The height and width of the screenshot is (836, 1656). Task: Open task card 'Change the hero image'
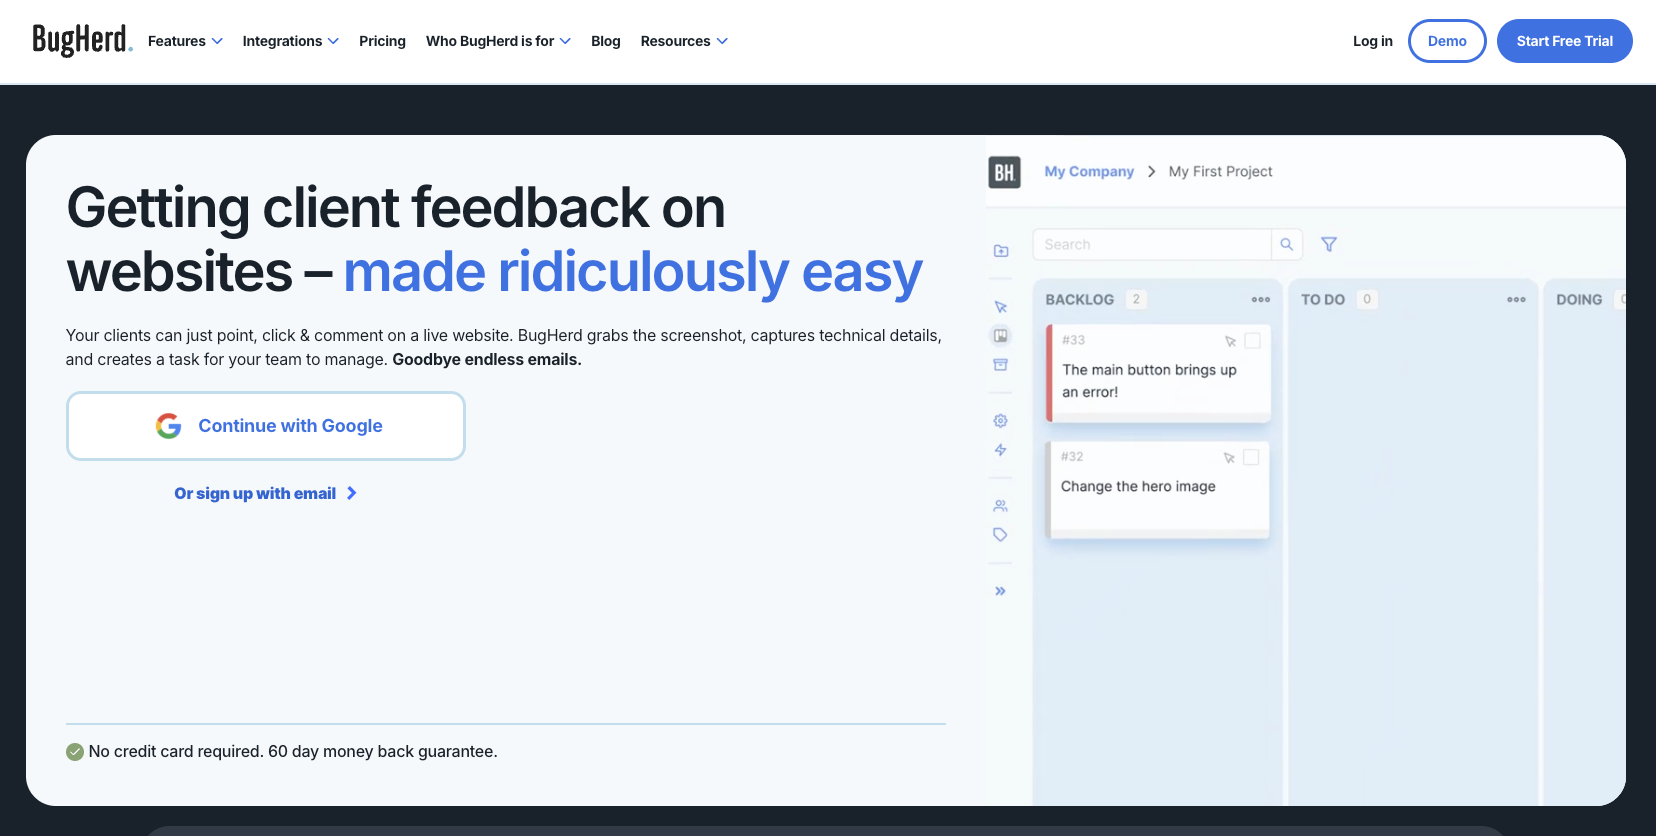tap(1157, 490)
